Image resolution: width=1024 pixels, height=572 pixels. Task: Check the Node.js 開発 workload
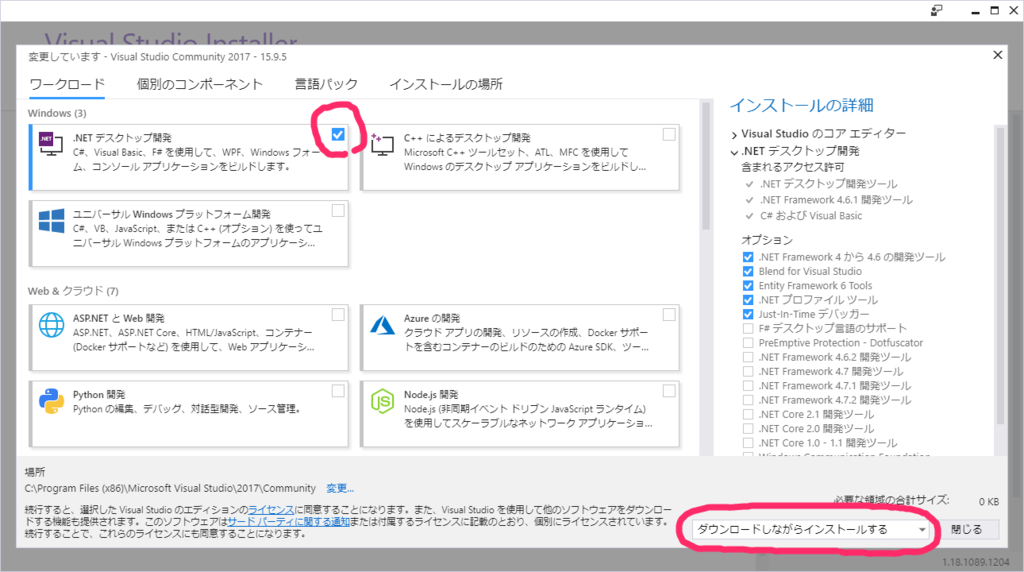[669, 391]
